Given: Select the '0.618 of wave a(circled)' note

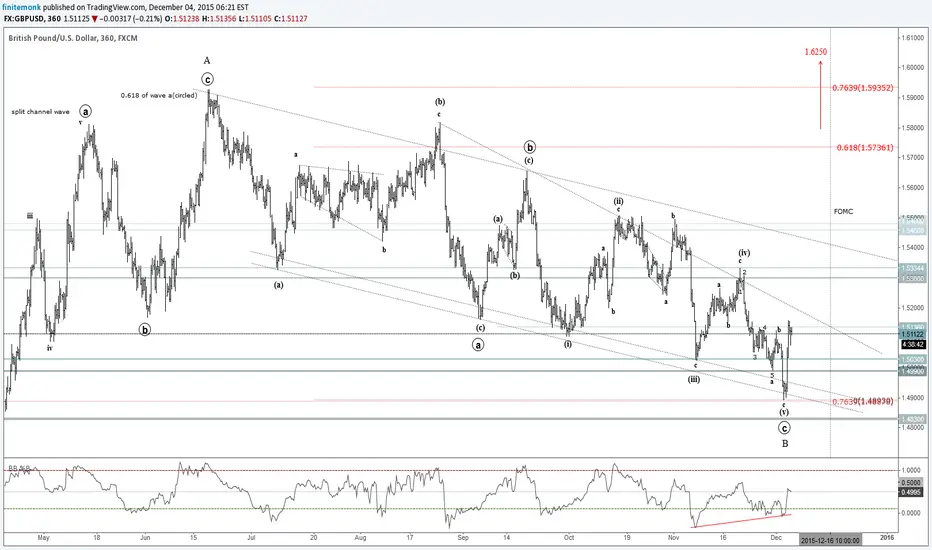Looking at the screenshot, I should (x=159, y=95).
